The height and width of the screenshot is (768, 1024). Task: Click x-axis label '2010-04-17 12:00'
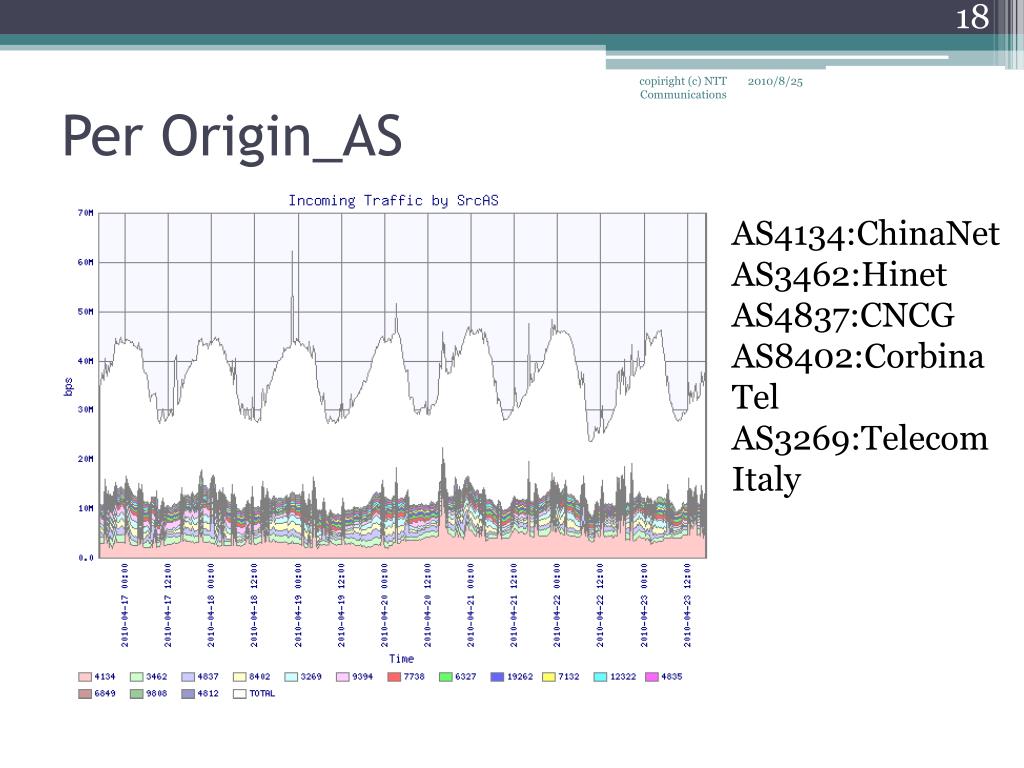click(168, 605)
